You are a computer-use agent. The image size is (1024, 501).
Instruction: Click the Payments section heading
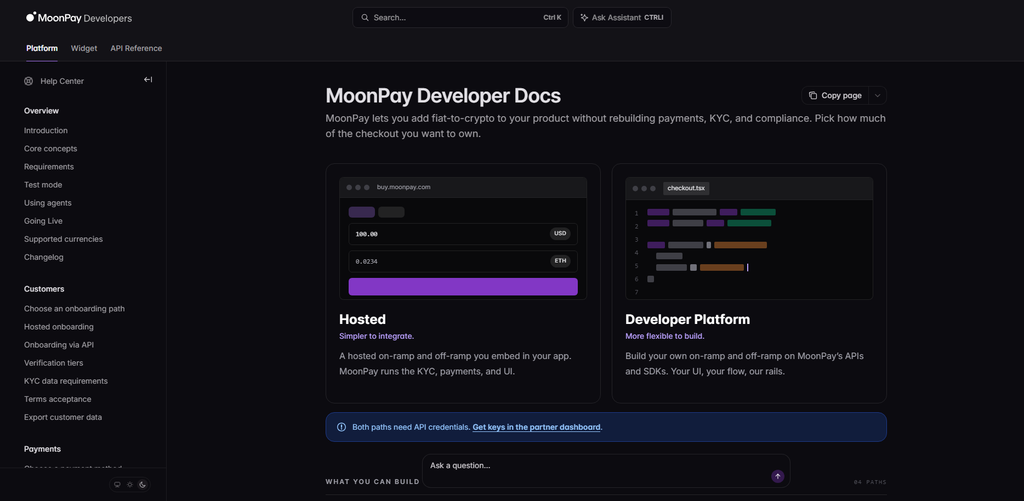click(42, 449)
